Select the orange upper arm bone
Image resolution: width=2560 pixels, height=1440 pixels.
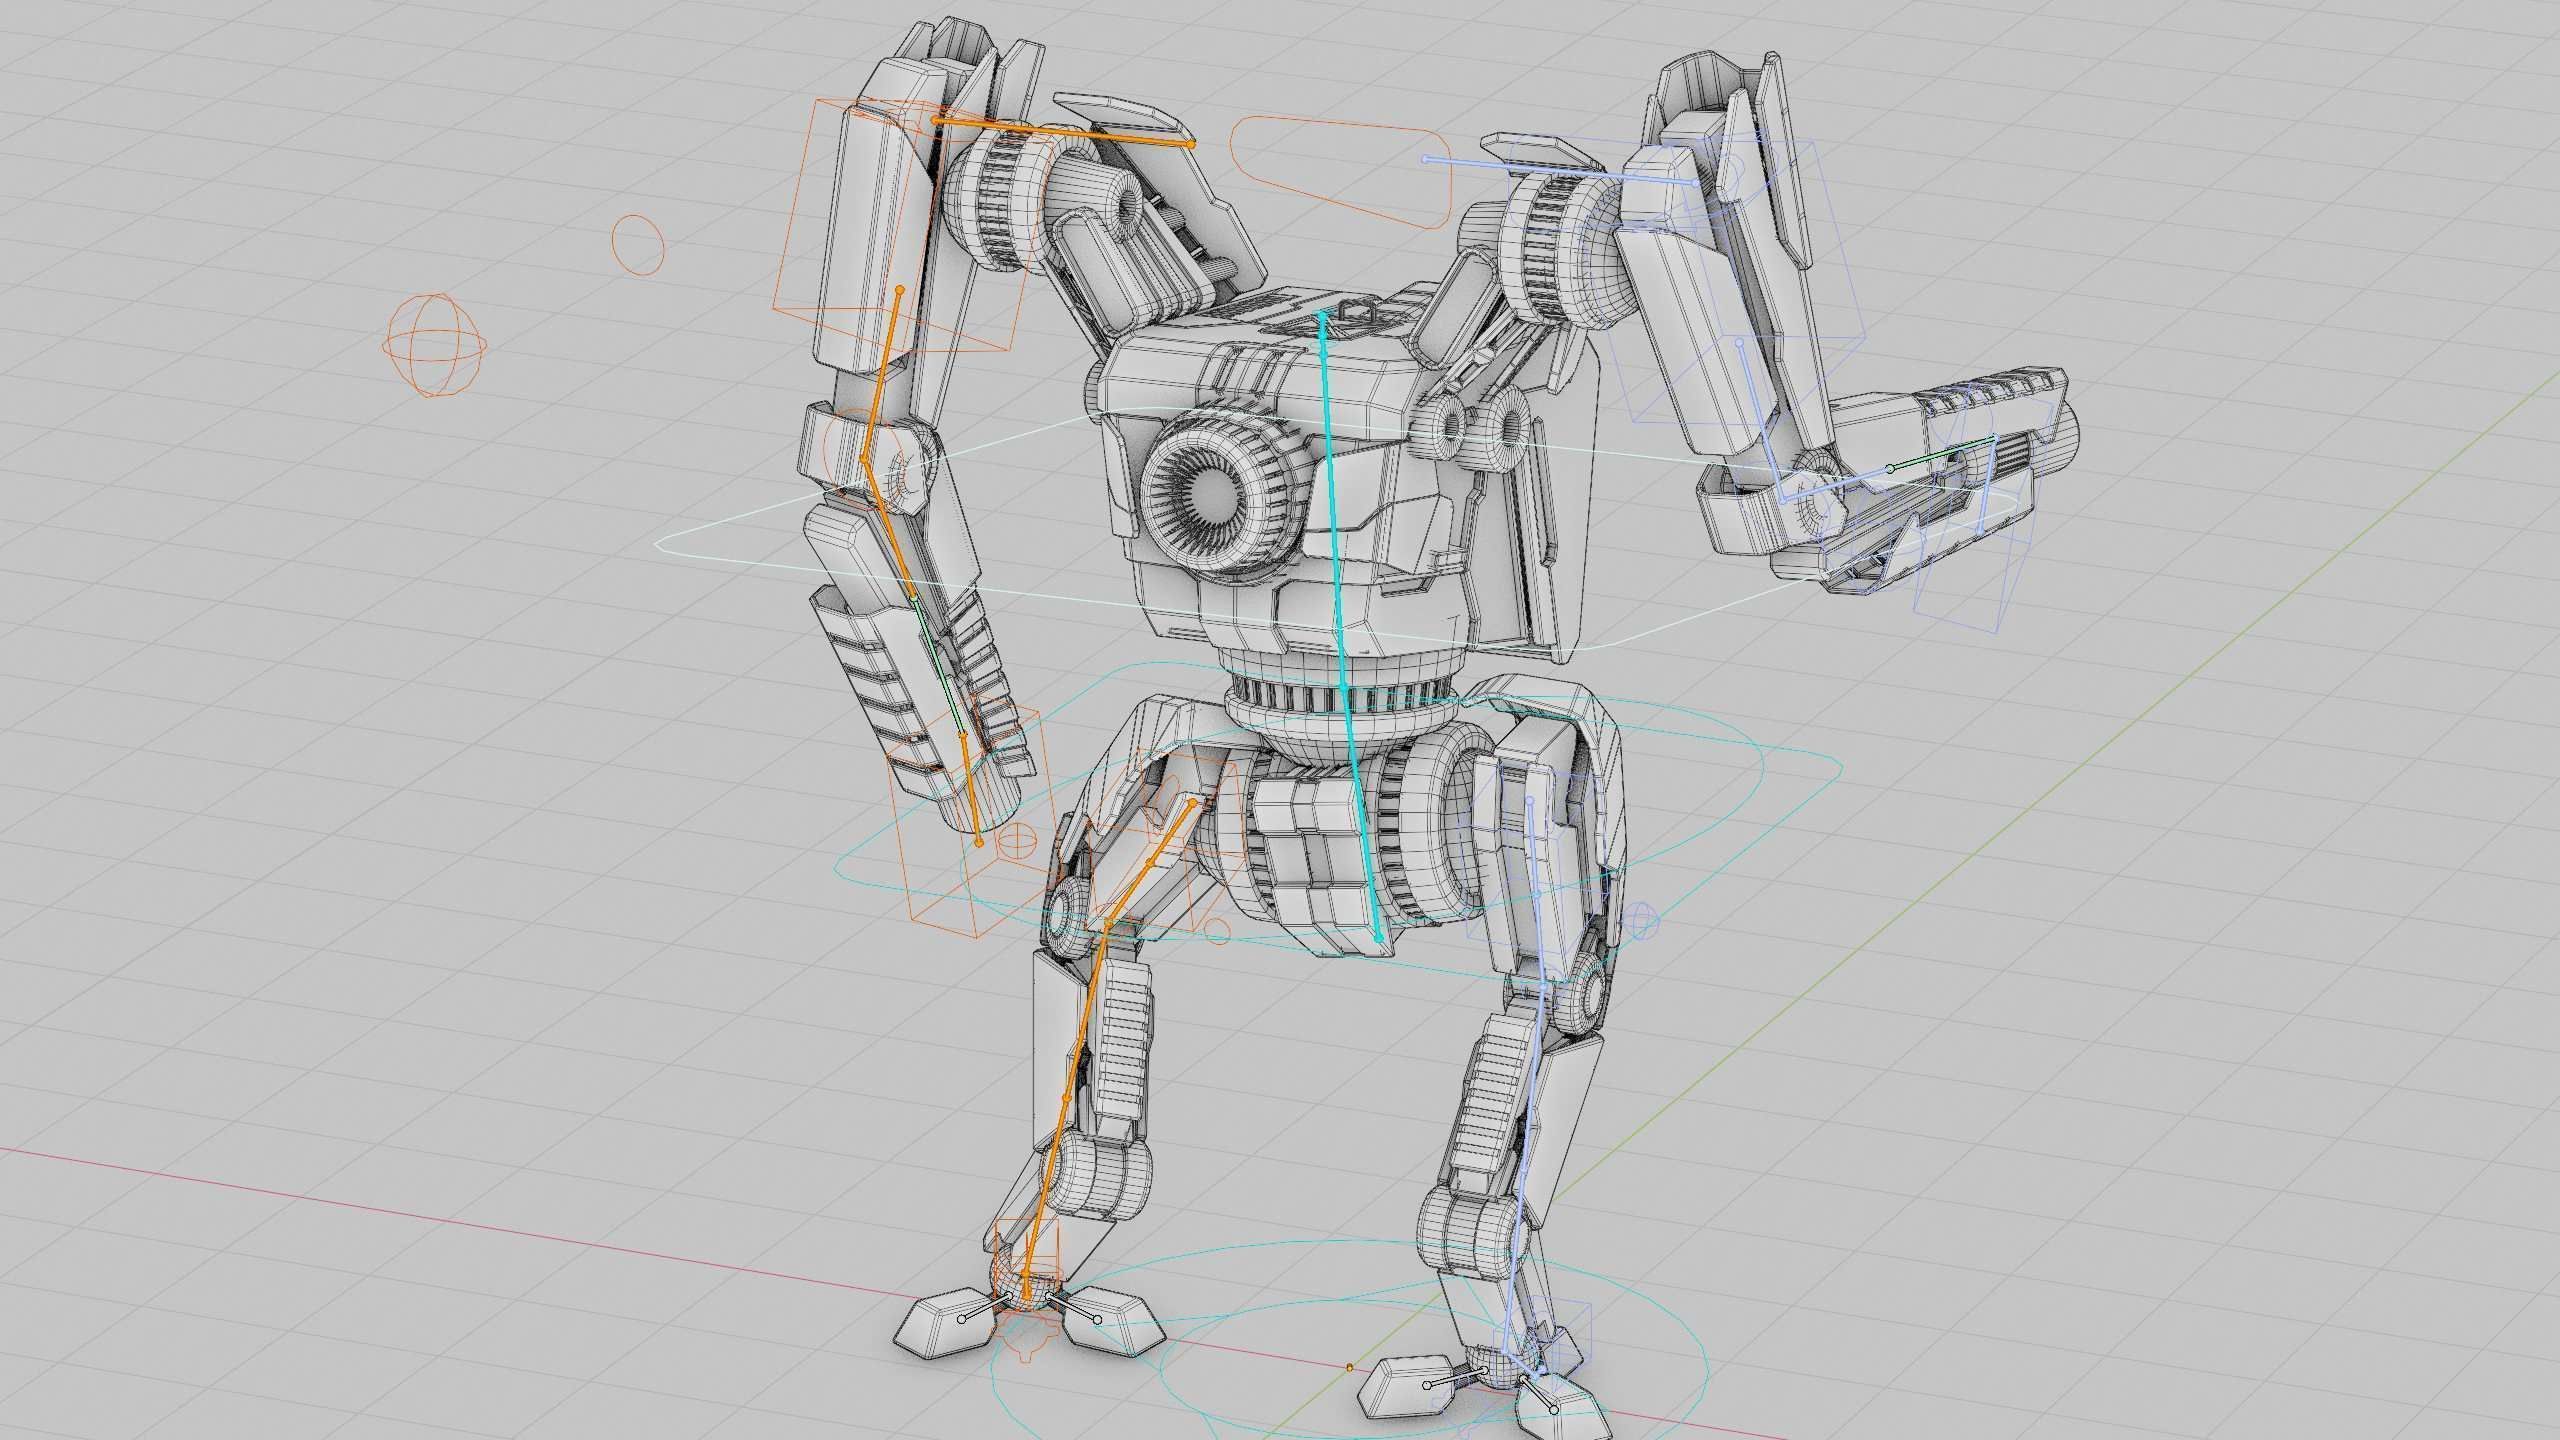(x=881, y=375)
